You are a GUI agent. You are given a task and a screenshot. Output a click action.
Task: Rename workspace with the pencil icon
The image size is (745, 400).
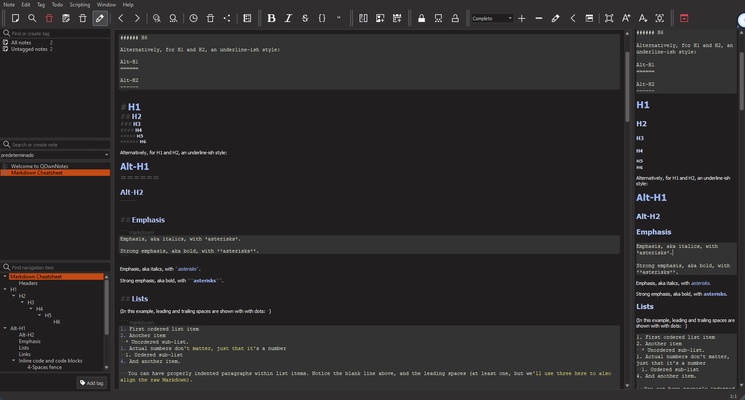(x=555, y=18)
